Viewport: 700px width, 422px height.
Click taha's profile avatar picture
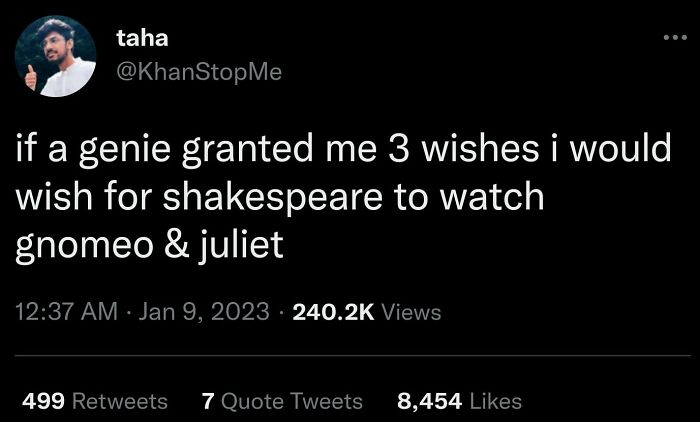tap(56, 56)
